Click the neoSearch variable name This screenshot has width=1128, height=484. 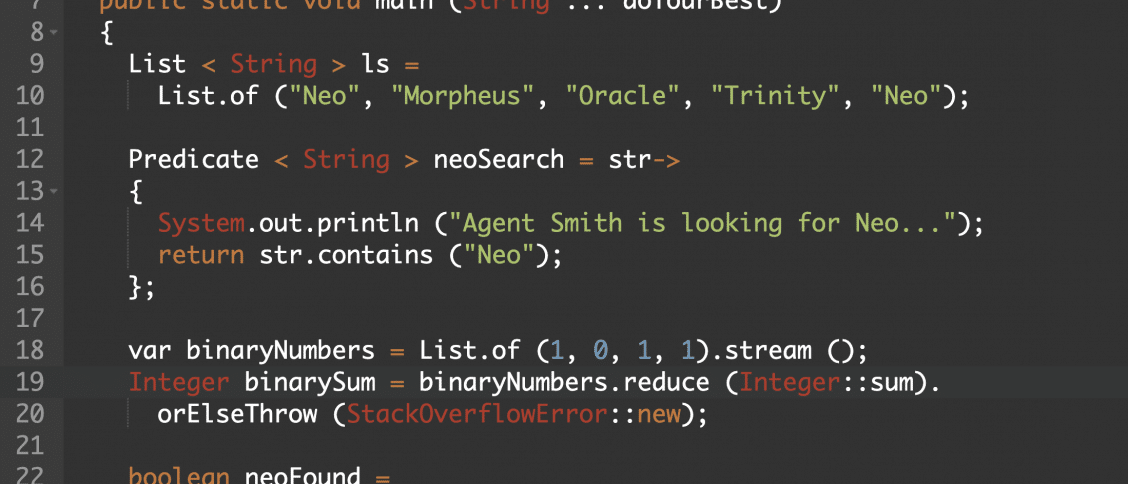(x=499, y=160)
